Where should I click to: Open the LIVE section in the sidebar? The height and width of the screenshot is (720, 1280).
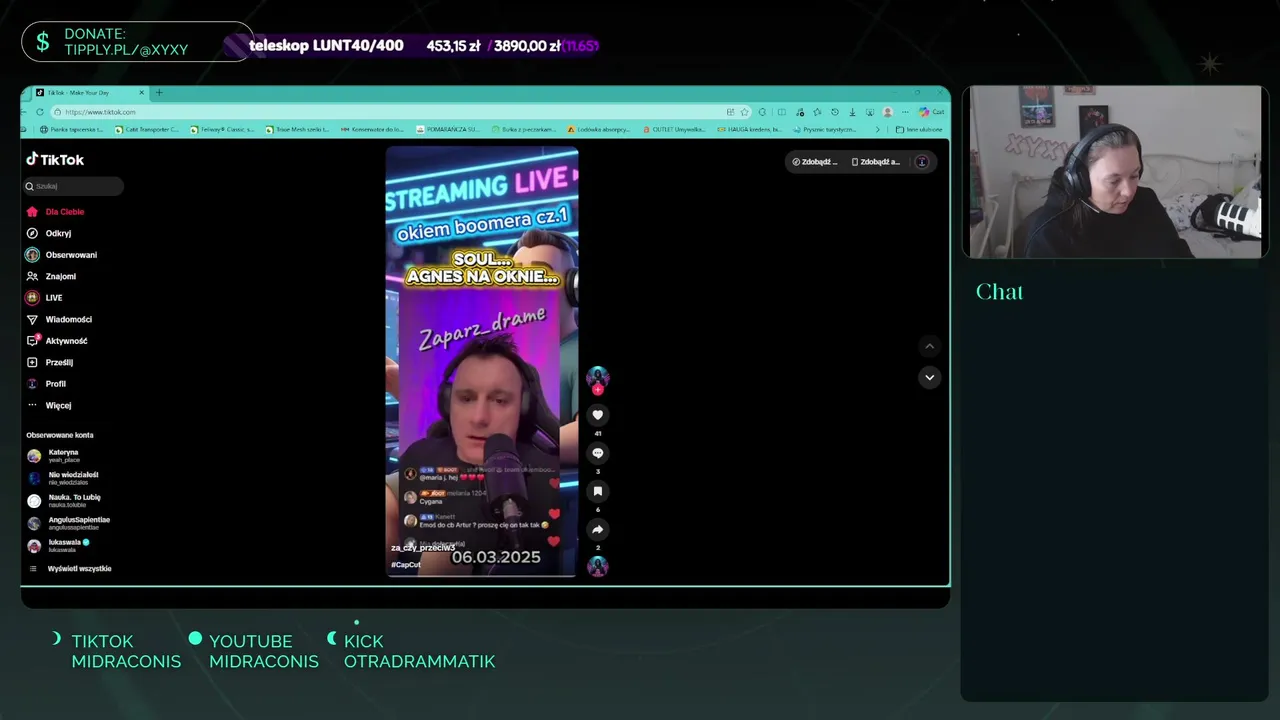pyautogui.click(x=44, y=298)
